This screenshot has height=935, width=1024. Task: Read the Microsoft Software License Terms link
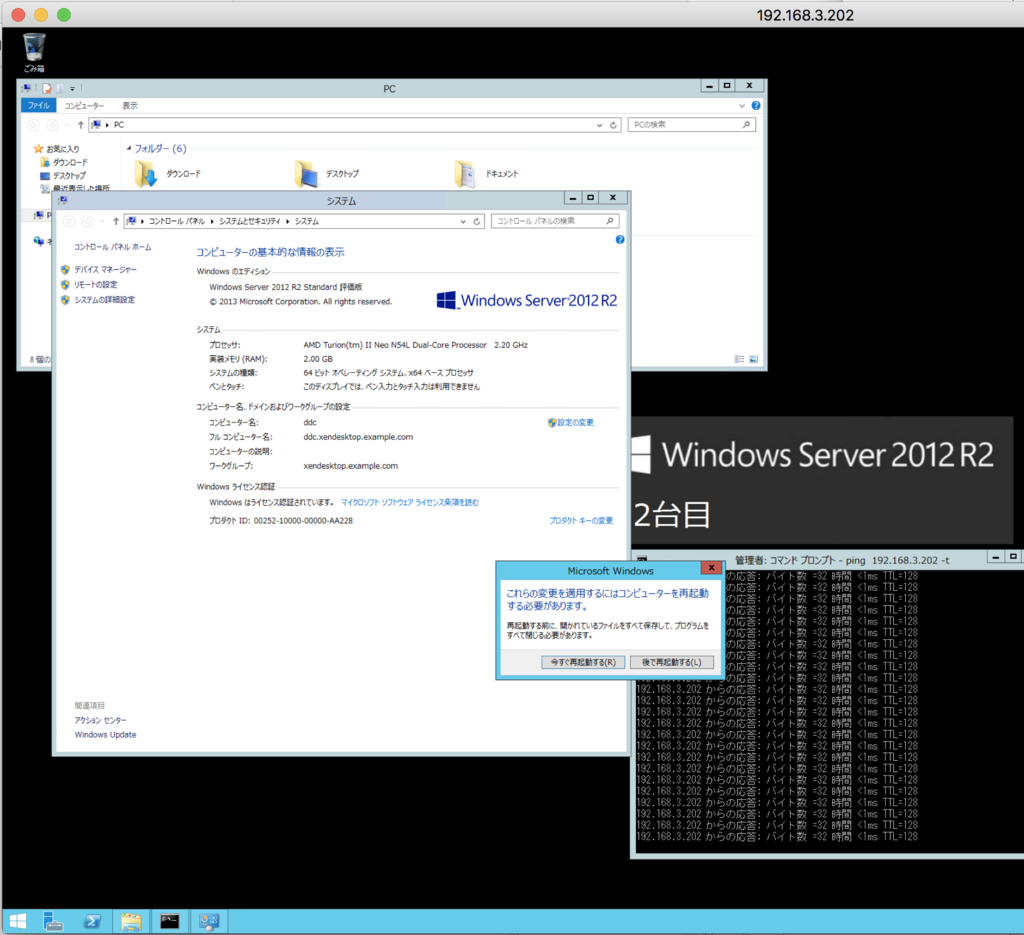(409, 502)
